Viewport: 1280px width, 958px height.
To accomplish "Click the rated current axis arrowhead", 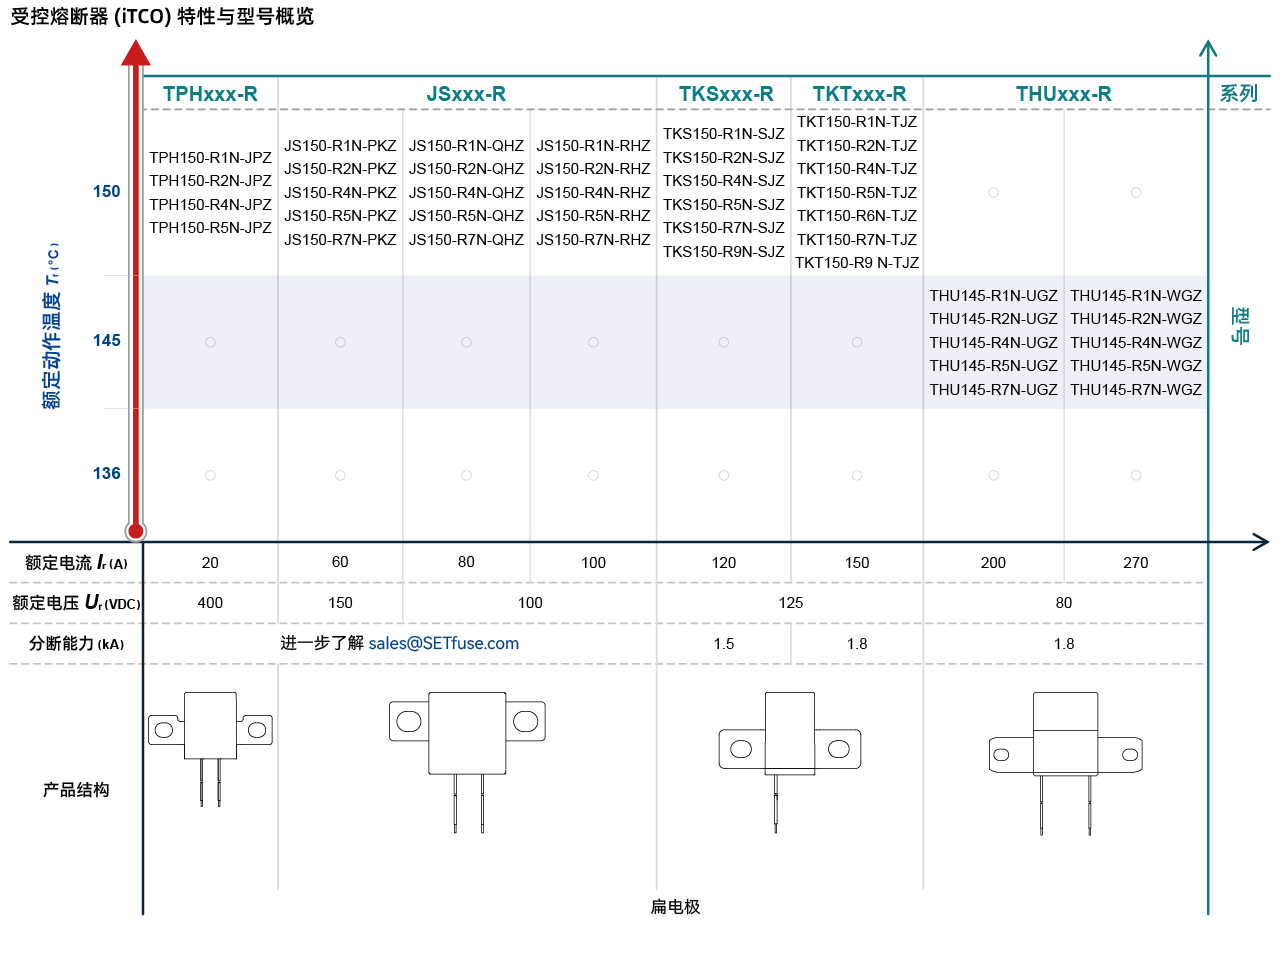I will tap(1260, 542).
